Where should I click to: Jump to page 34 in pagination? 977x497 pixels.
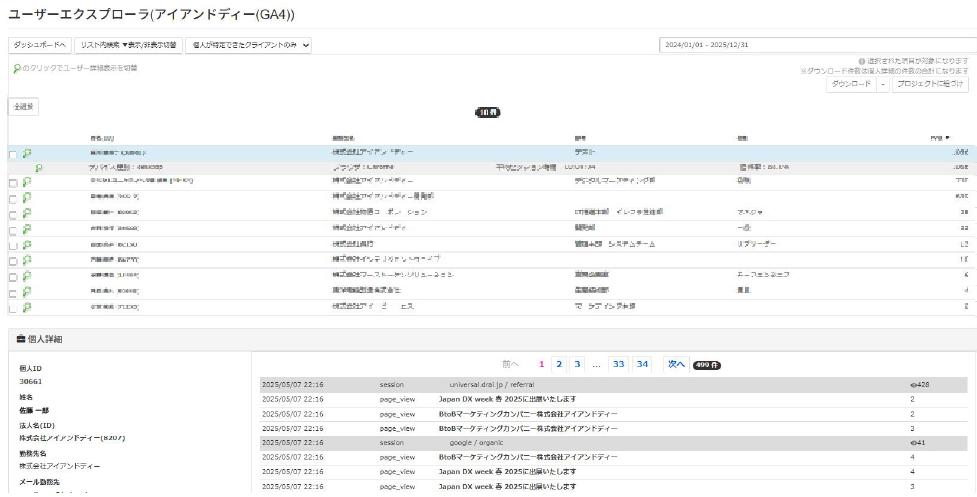point(642,364)
